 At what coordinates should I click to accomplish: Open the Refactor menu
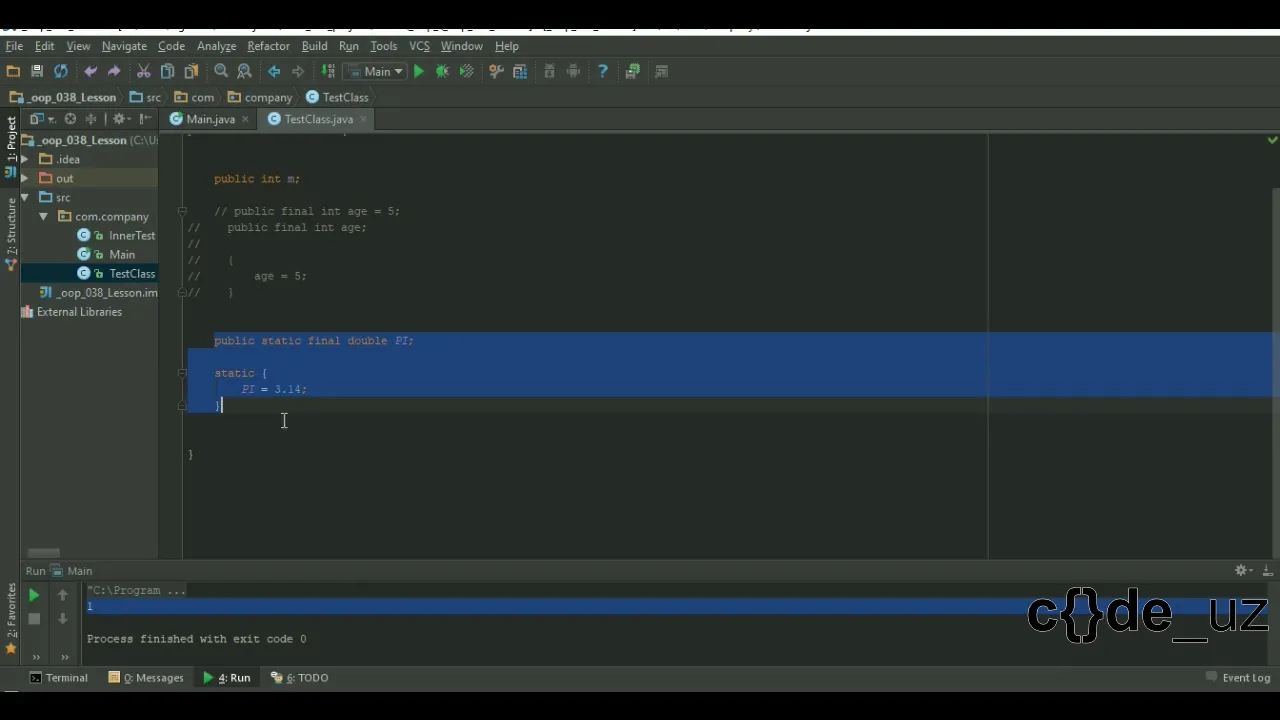click(268, 46)
